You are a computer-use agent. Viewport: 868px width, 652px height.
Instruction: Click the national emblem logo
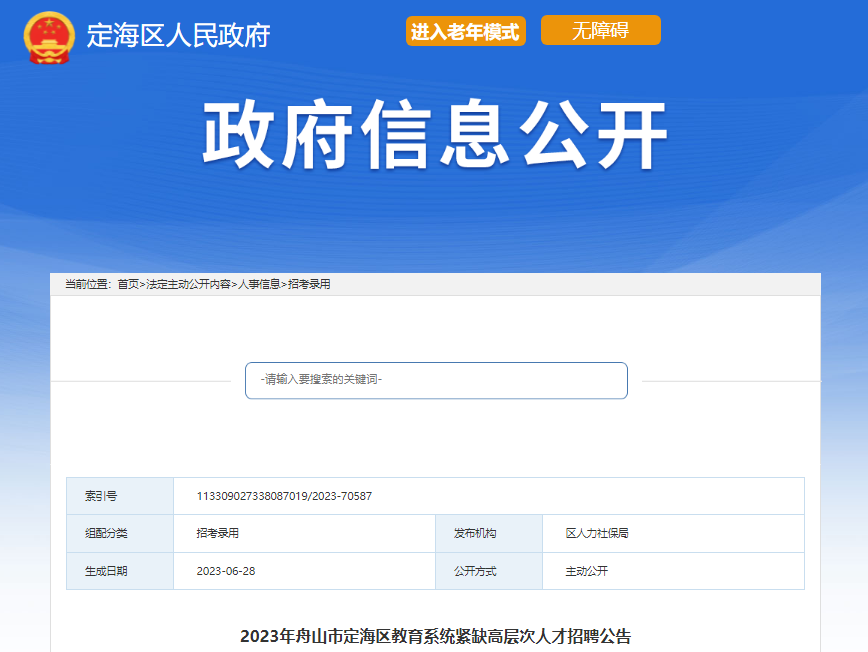pos(48,37)
